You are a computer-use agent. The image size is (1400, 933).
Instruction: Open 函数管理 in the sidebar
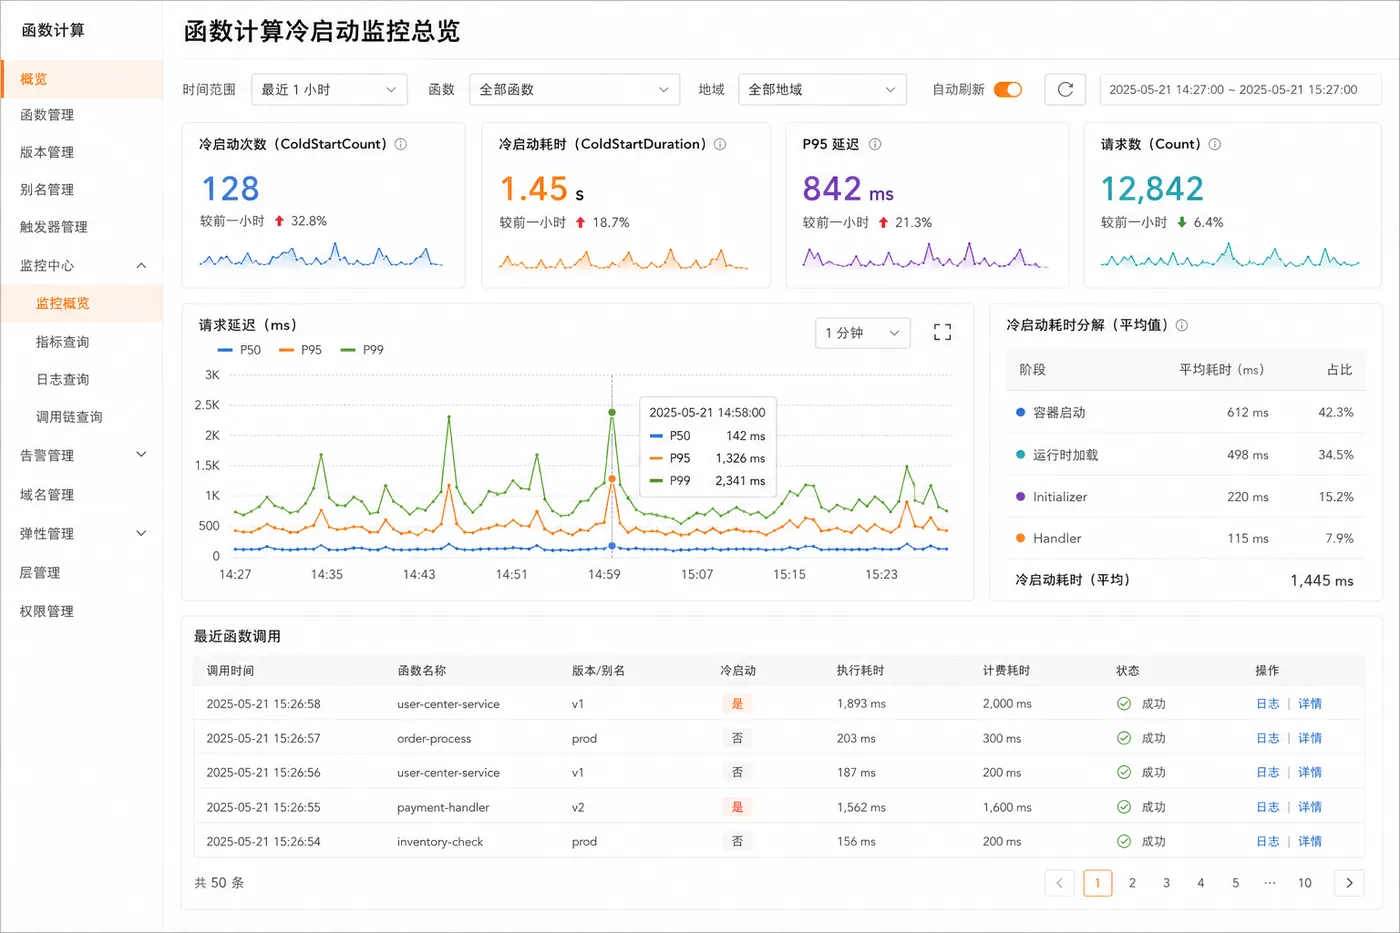pyautogui.click(x=47, y=115)
